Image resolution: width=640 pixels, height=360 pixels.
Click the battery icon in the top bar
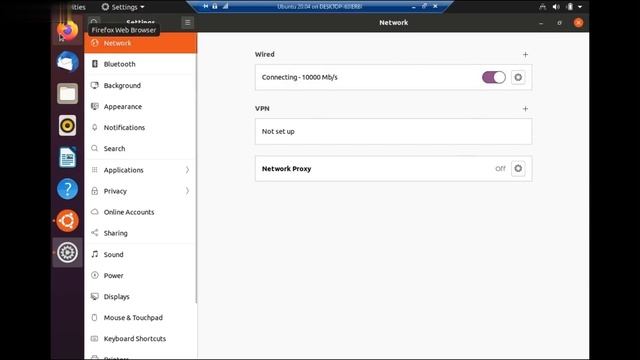click(570, 7)
